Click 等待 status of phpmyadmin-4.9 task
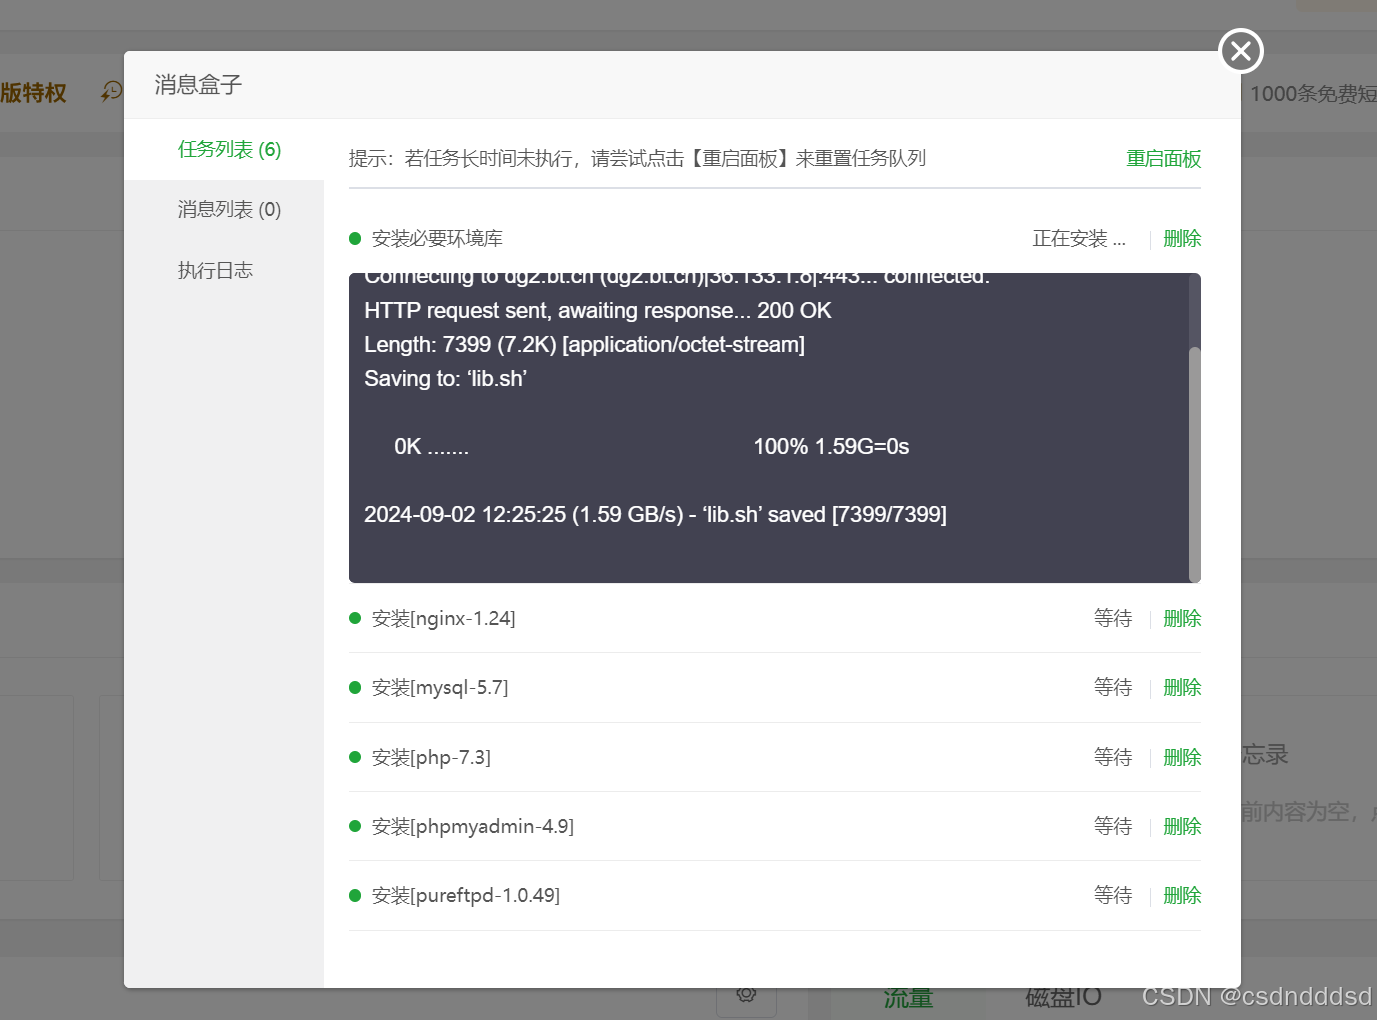The width and height of the screenshot is (1377, 1020). (1113, 827)
